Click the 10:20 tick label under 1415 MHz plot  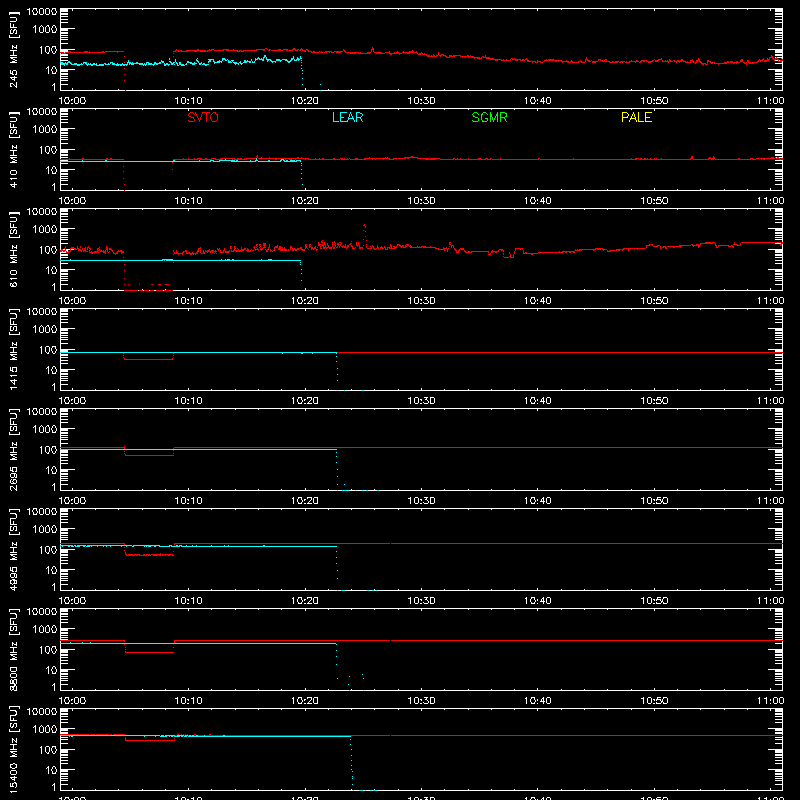pos(305,401)
